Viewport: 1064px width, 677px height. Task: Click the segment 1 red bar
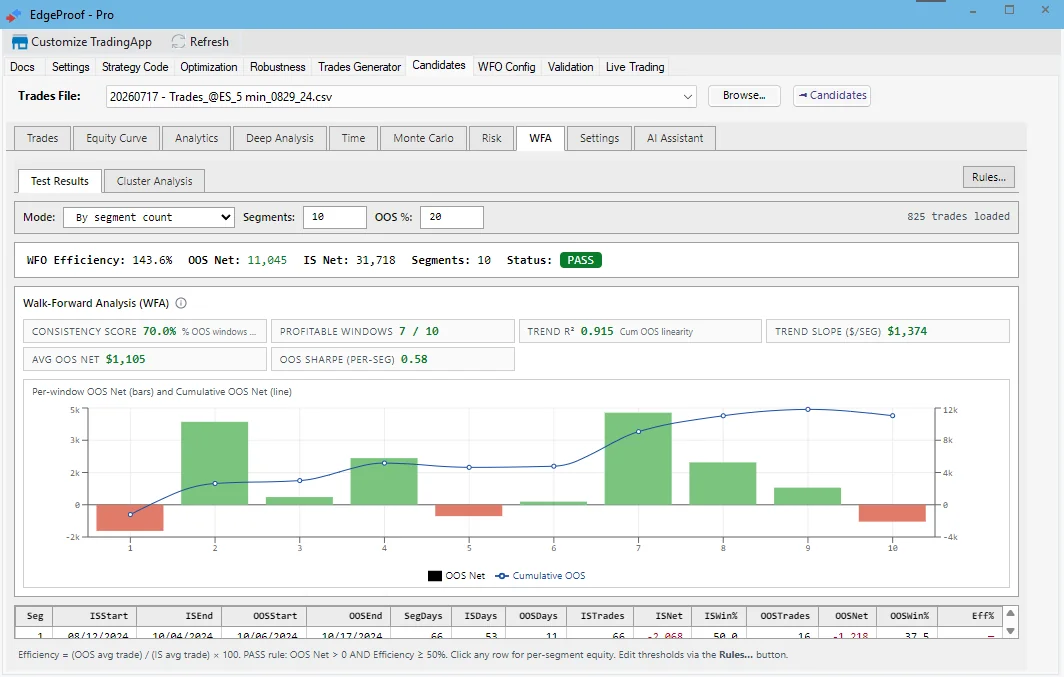pos(130,518)
